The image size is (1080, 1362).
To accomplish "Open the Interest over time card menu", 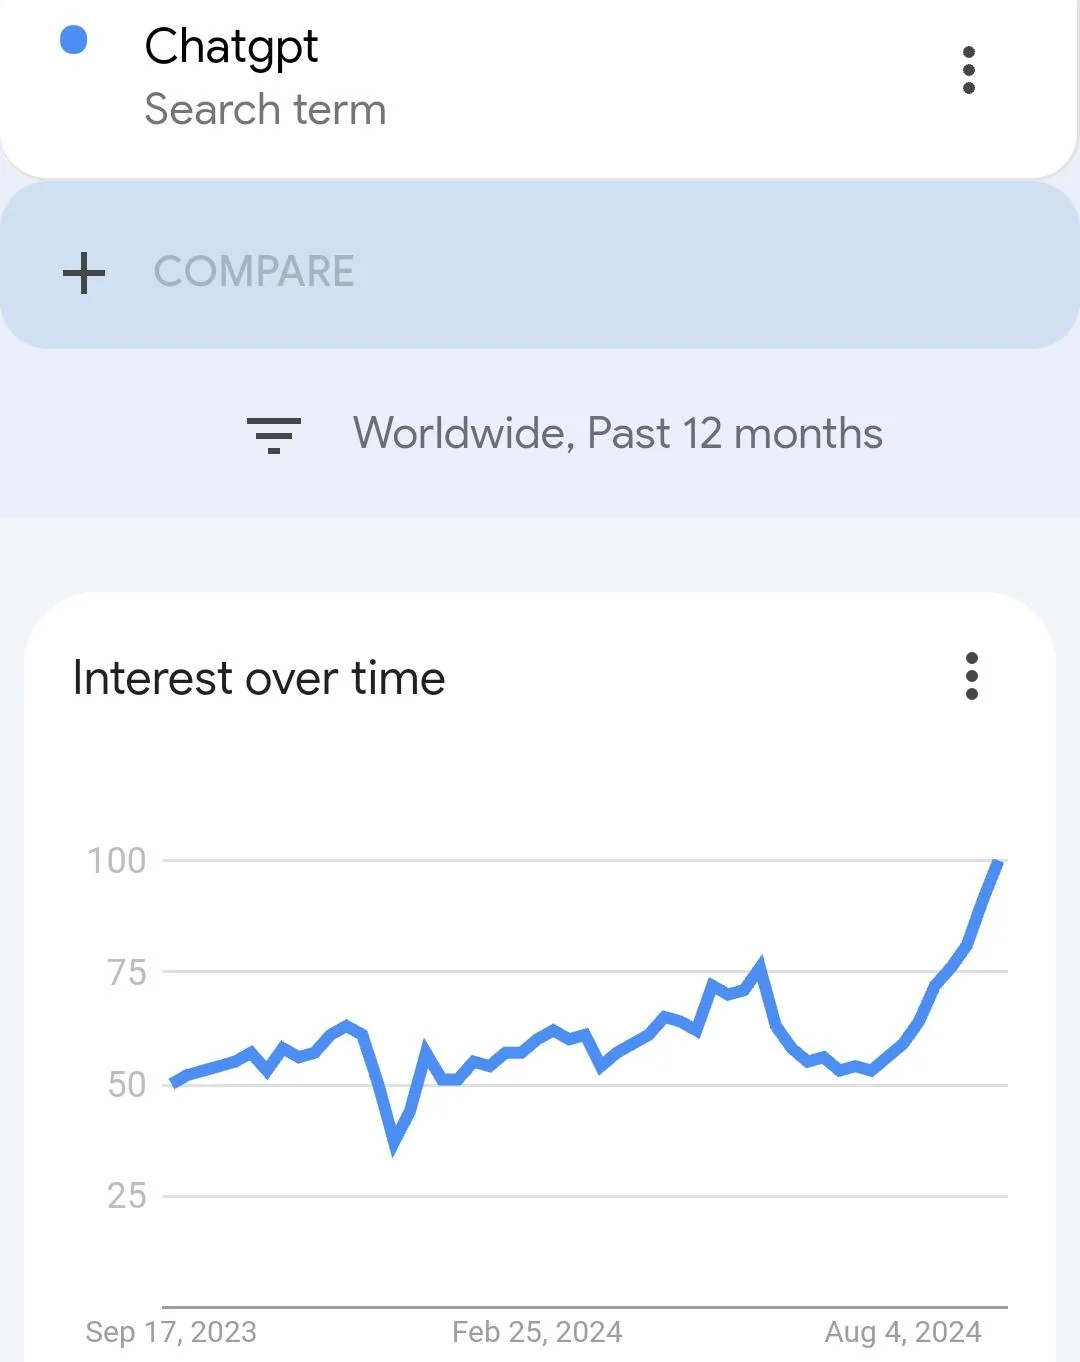I will point(971,677).
